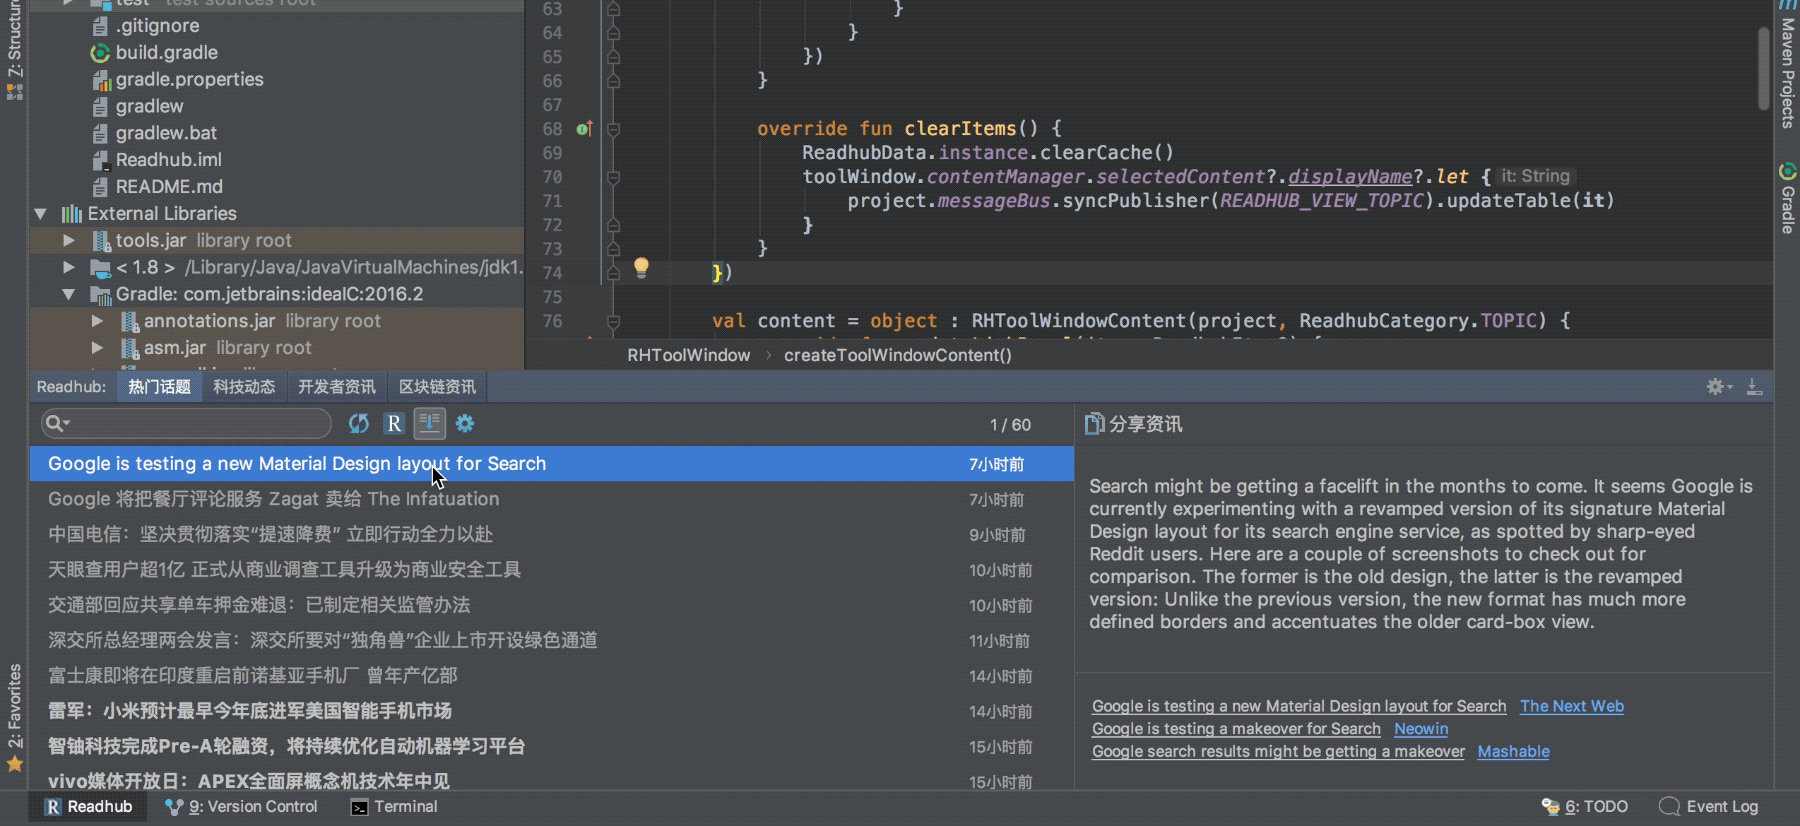Click the Event Log speech bubble icon
This screenshot has height=826, width=1800.
tap(1669, 807)
